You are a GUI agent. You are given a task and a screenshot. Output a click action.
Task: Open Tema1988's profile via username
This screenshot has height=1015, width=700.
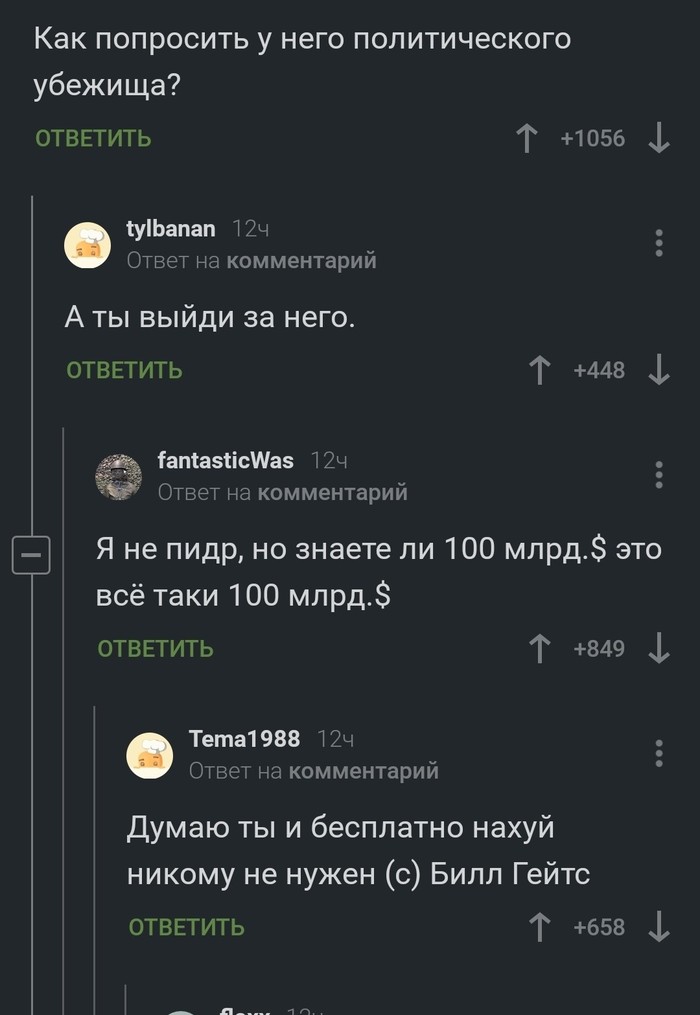pos(244,739)
